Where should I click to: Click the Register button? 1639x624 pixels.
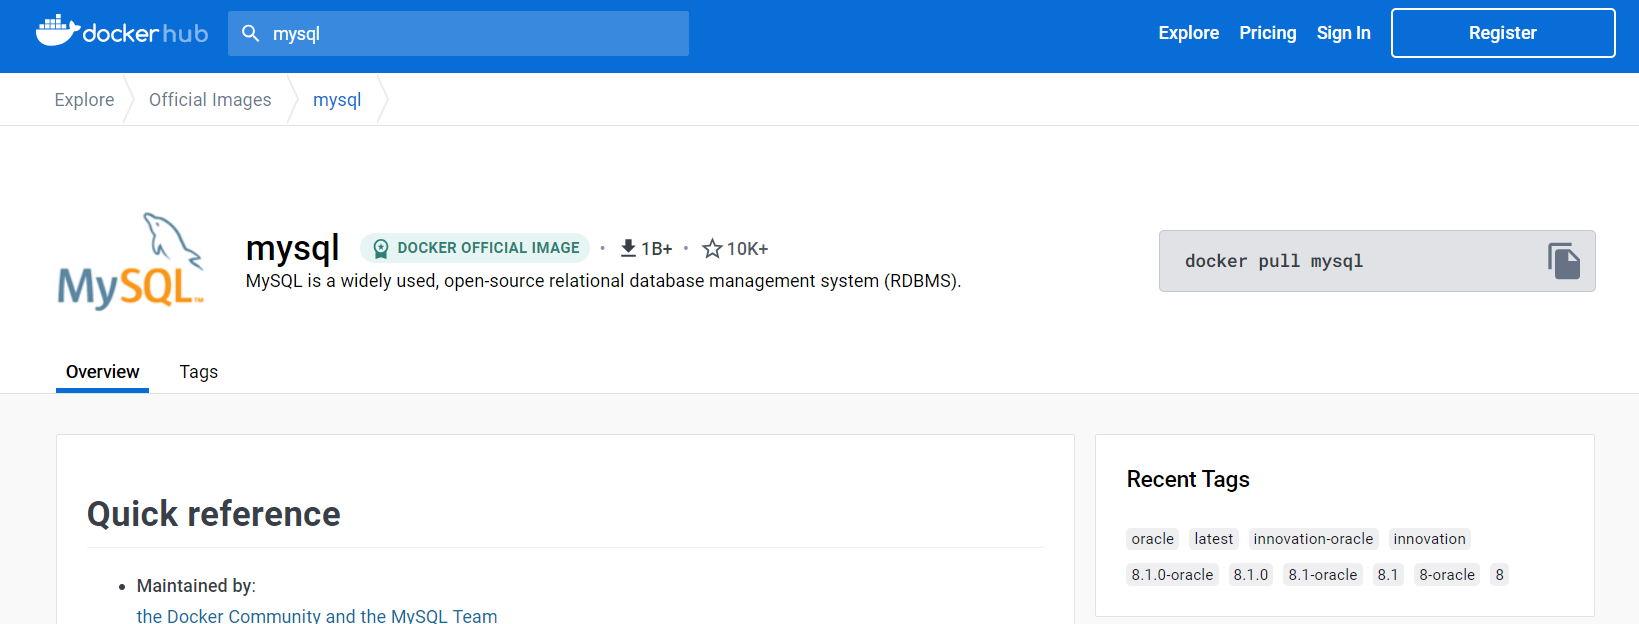(x=1503, y=33)
